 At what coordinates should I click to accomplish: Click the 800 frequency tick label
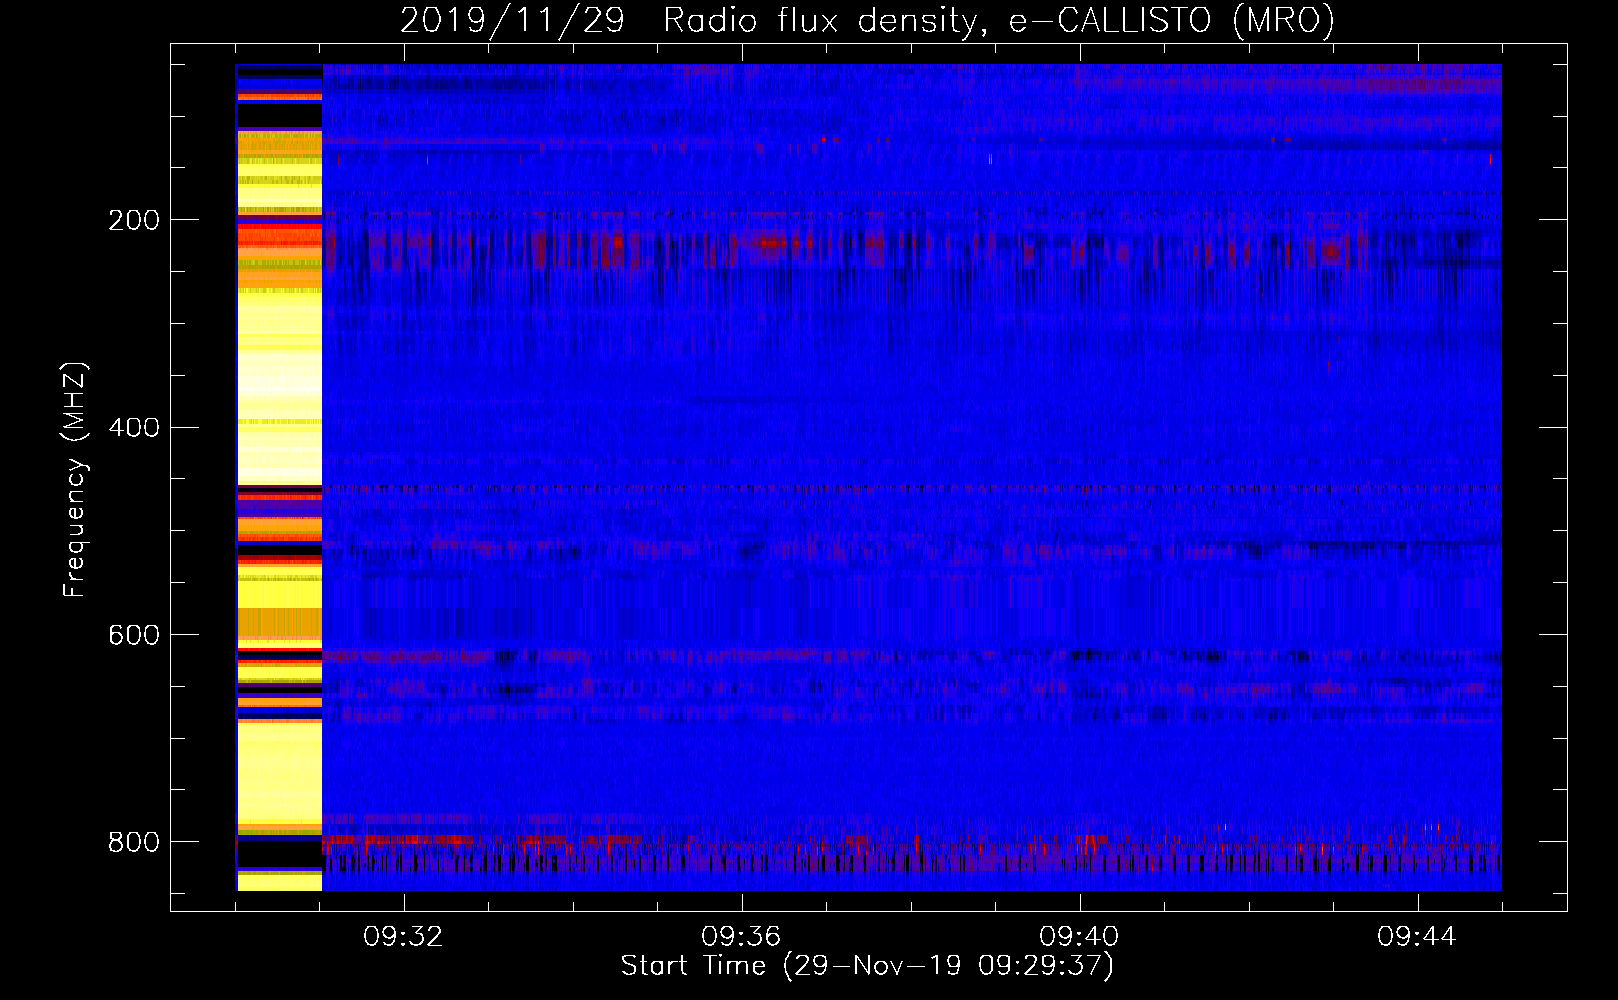tap(133, 842)
